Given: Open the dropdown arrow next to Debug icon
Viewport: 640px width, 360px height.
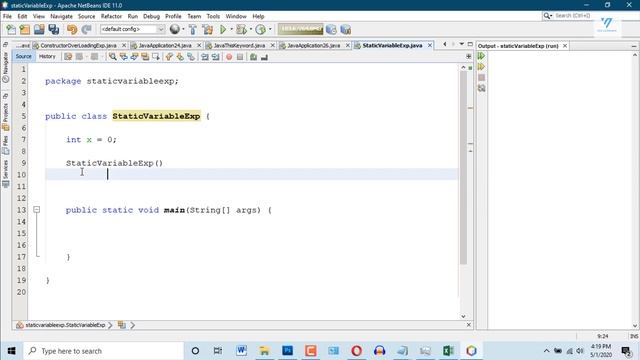Looking at the screenshot, I should pos(250,29).
